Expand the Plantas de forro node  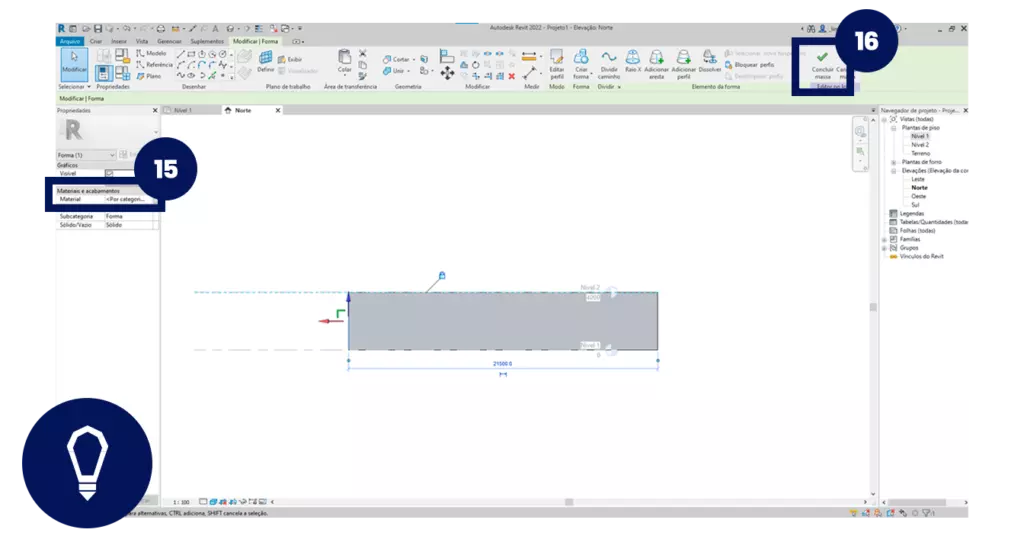point(893,162)
